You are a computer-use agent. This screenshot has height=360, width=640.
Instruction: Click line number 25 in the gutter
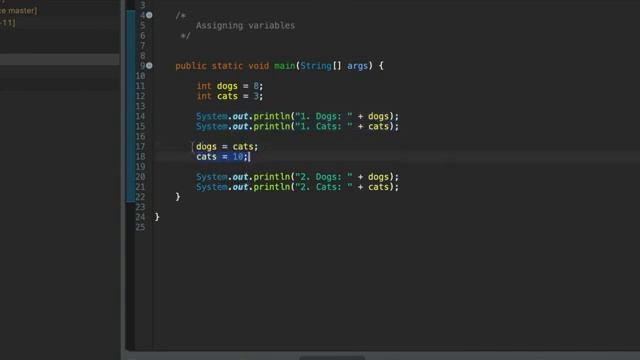click(x=140, y=227)
